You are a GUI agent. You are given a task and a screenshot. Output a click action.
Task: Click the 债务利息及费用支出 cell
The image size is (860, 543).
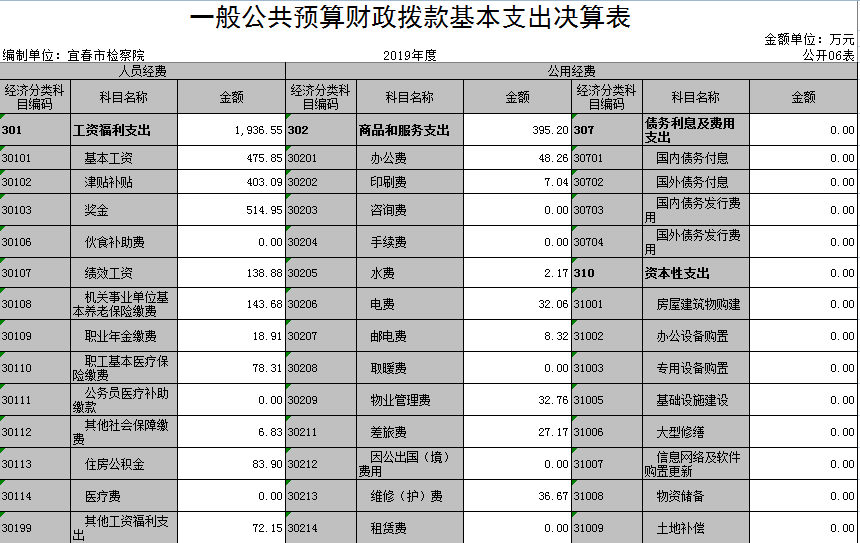click(696, 130)
